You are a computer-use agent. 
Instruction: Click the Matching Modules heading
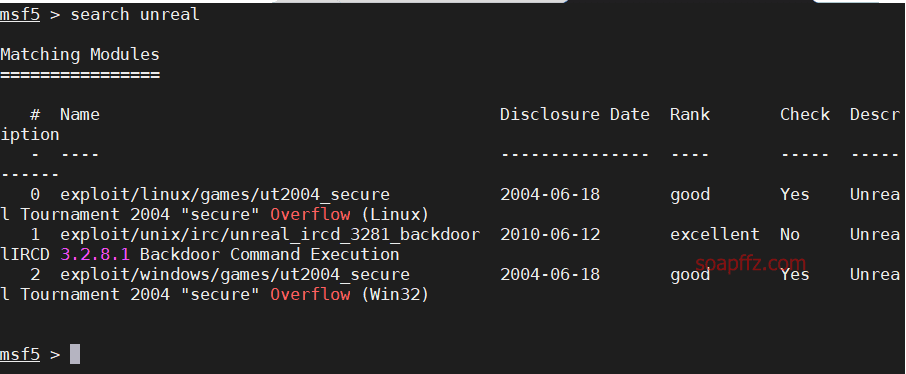pyautogui.click(x=80, y=55)
